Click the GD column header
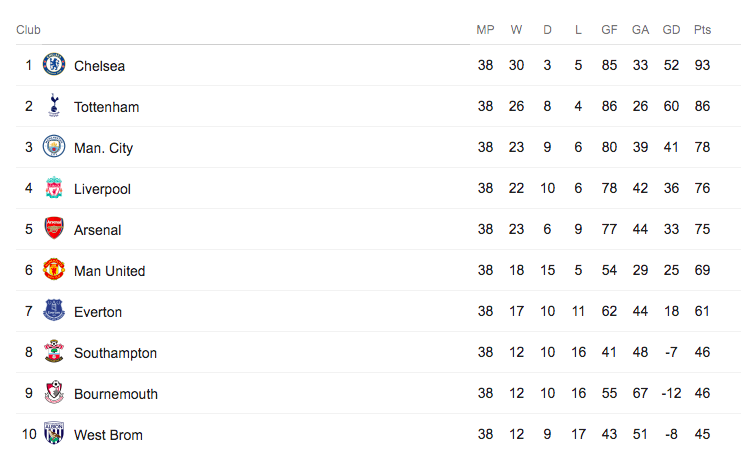The width and height of the screenshot is (741, 453). click(x=671, y=30)
